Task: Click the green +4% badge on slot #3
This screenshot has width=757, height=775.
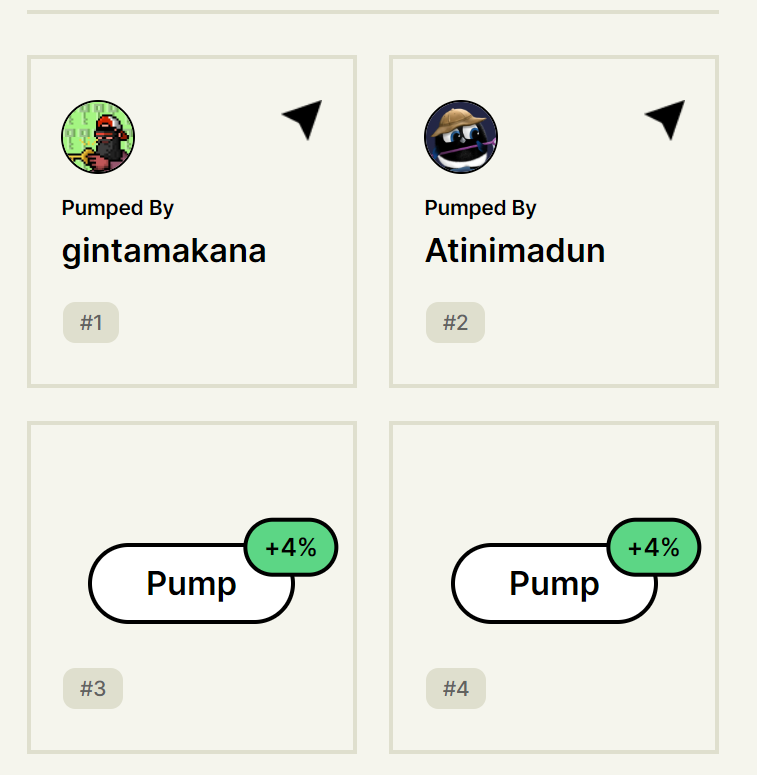Action: 291,548
